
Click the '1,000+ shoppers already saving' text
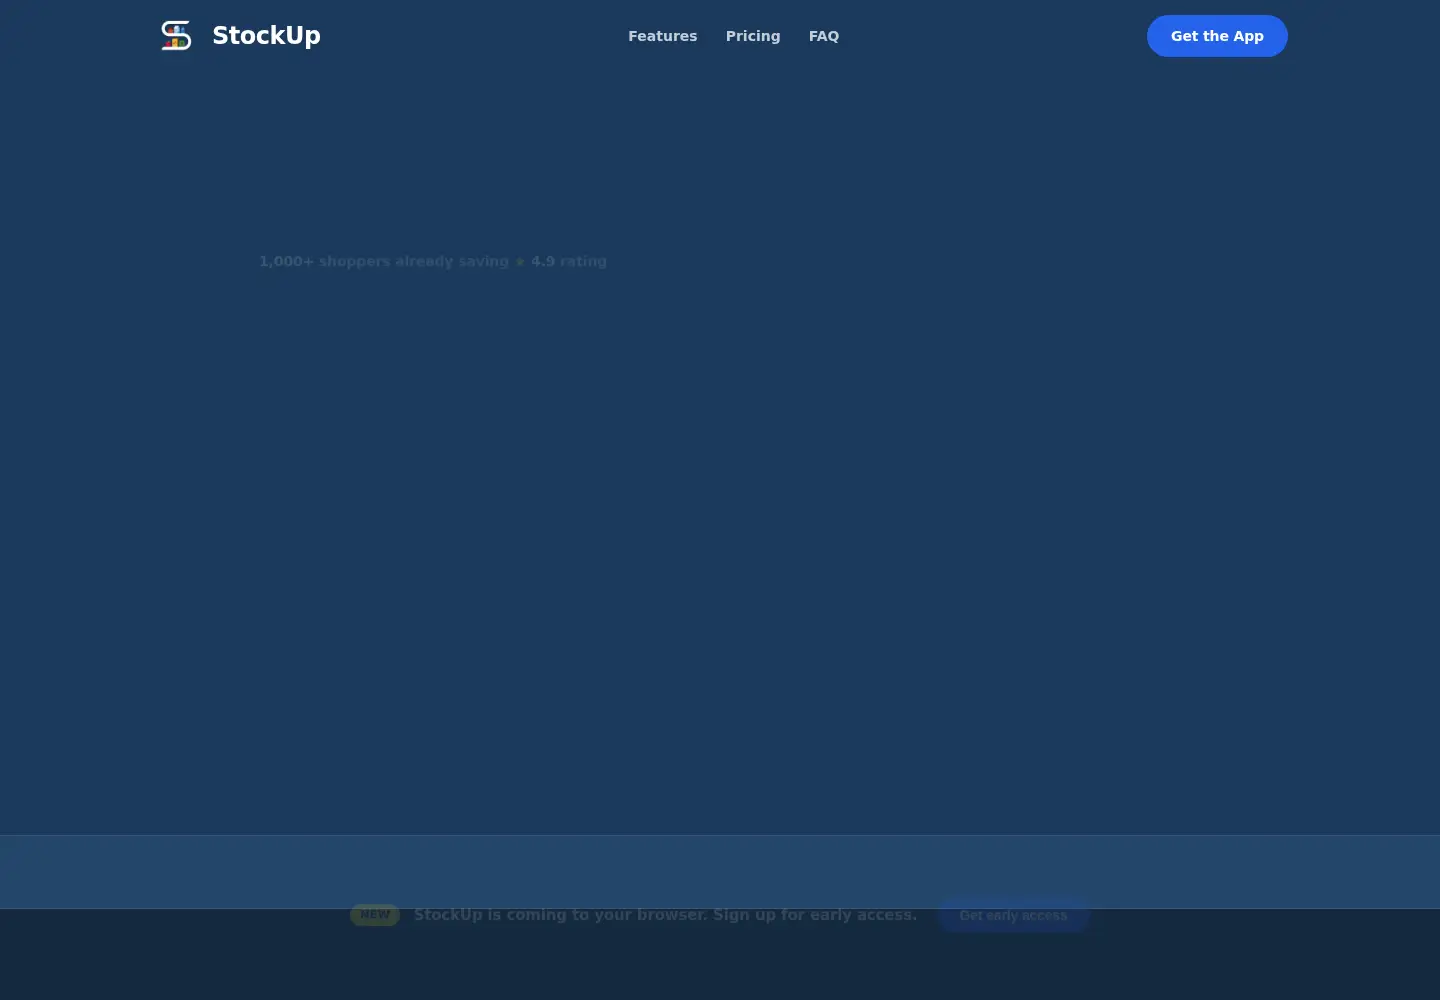pyautogui.click(x=384, y=261)
